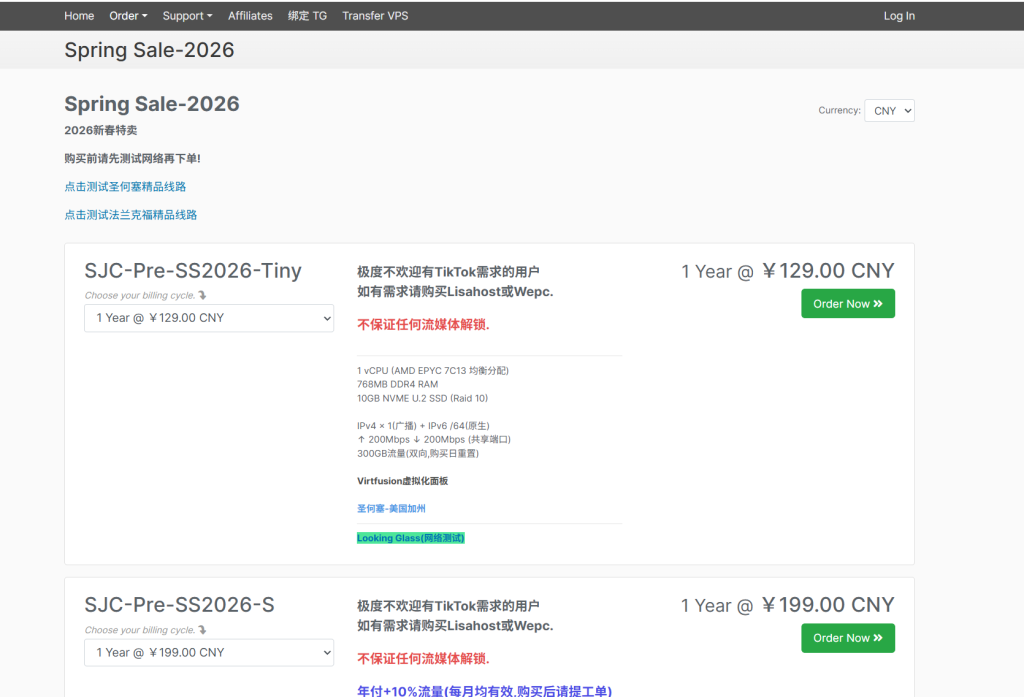This screenshot has width=1024, height=697.
Task: Open the Currency CNY selector
Action: point(889,111)
